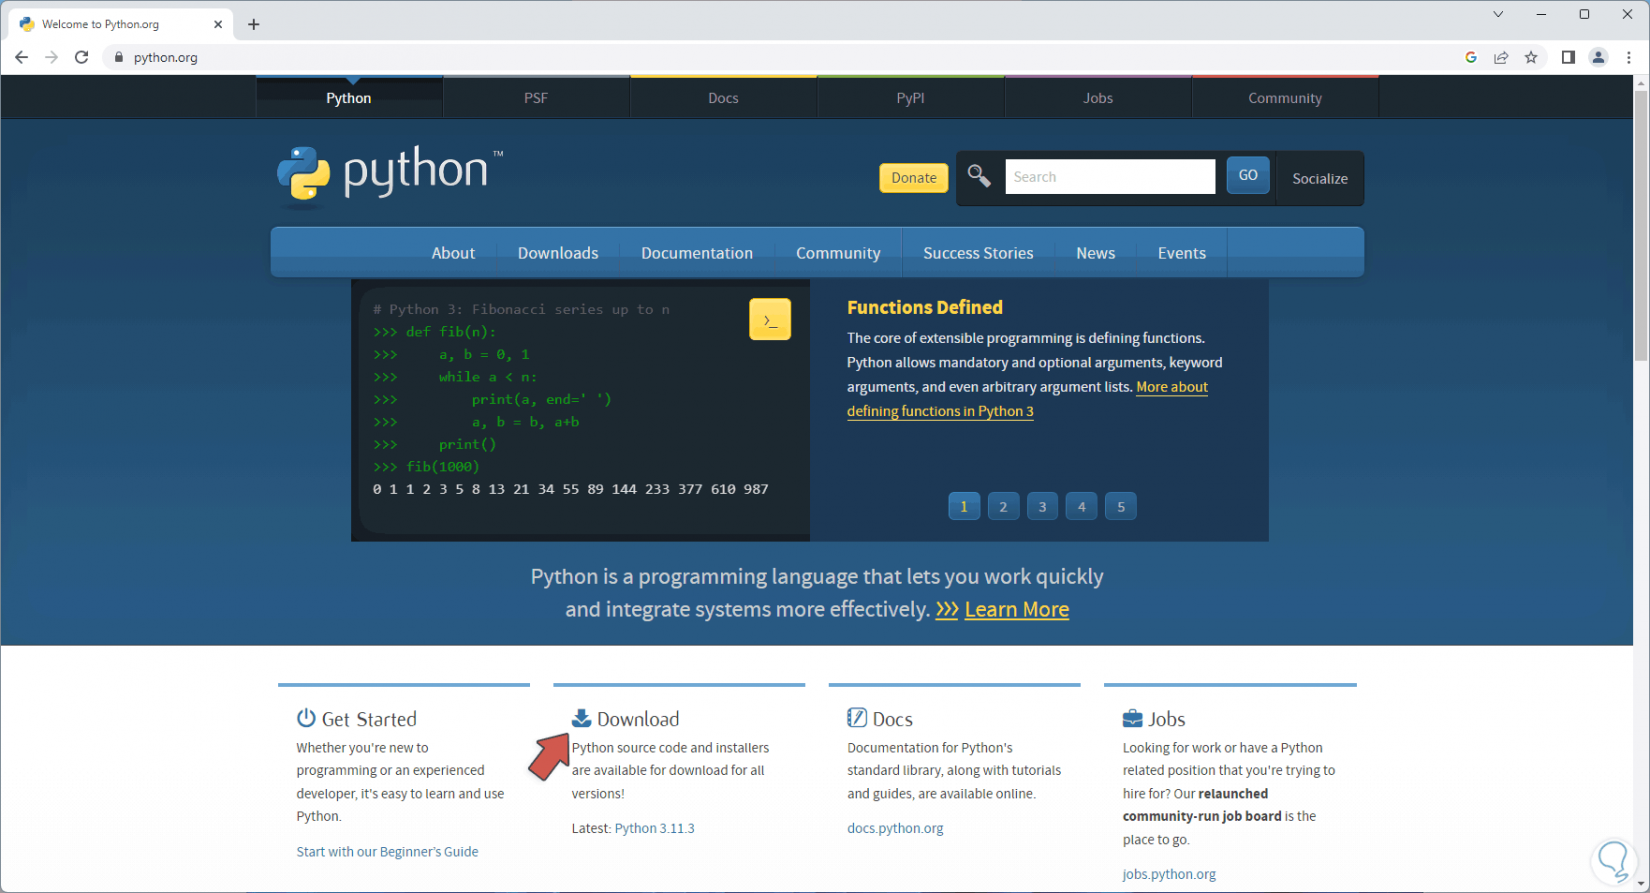The height and width of the screenshot is (893, 1650).
Task: Click the Google icon in address bar
Action: (1471, 57)
